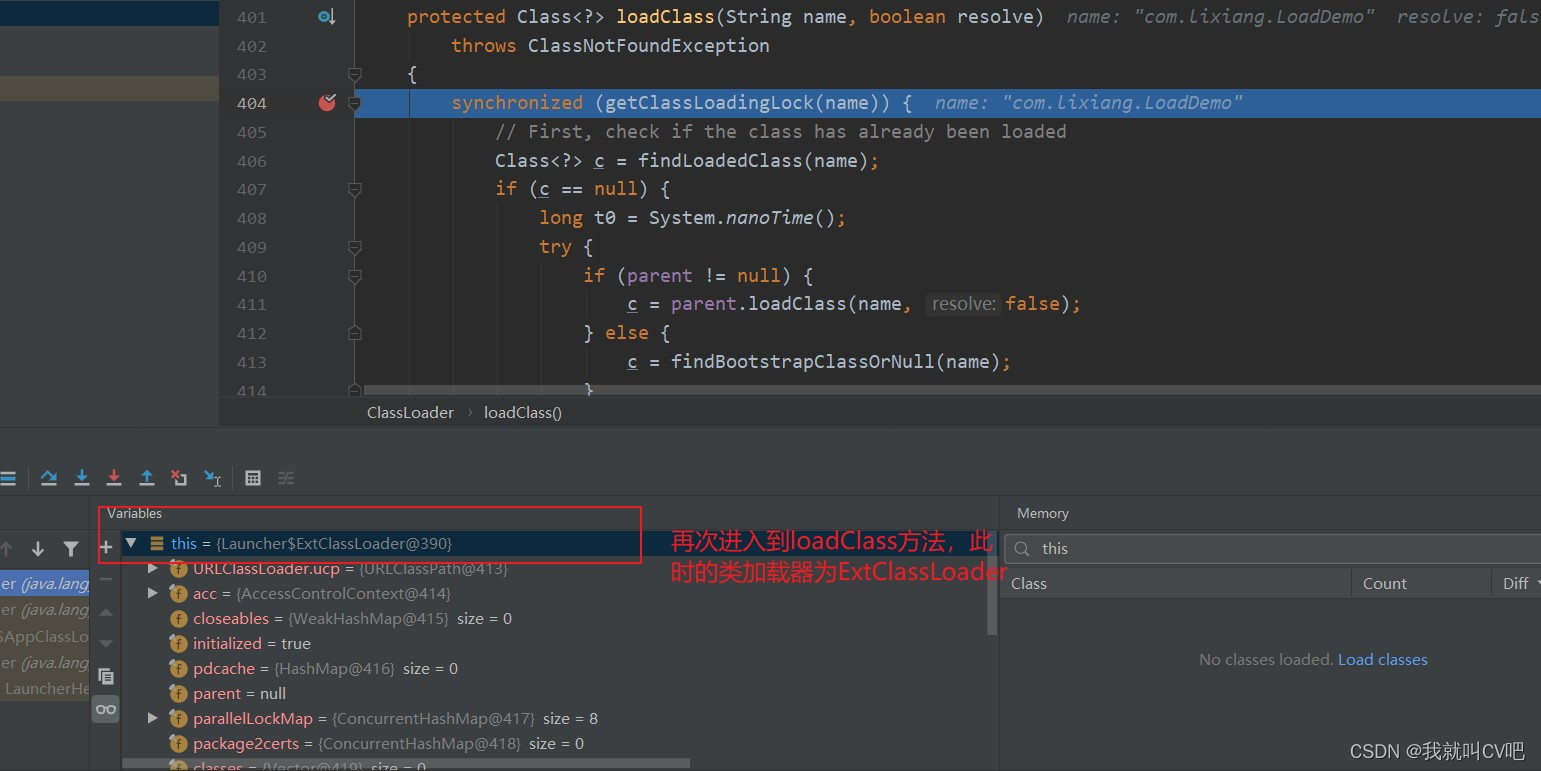Open the Evaluate Expression calculator icon
Viewport: 1541px width, 771px height.
253,478
